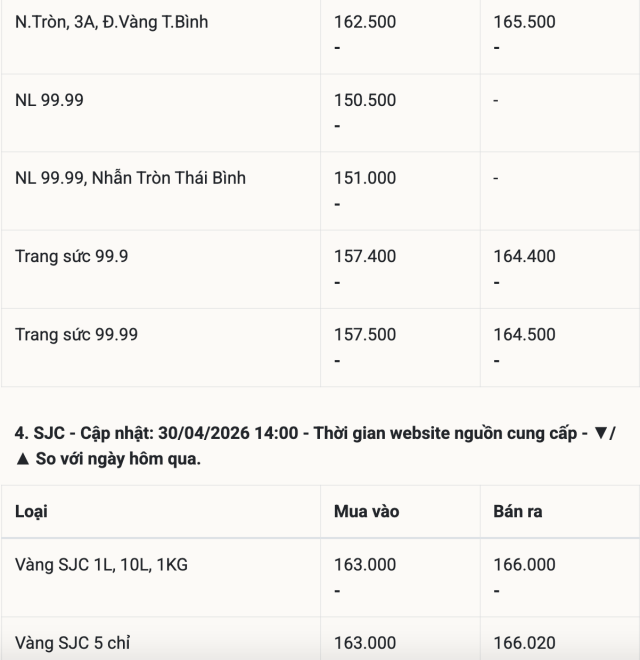Click the Mua vào column header
The image size is (640, 660).
pyautogui.click(x=366, y=511)
